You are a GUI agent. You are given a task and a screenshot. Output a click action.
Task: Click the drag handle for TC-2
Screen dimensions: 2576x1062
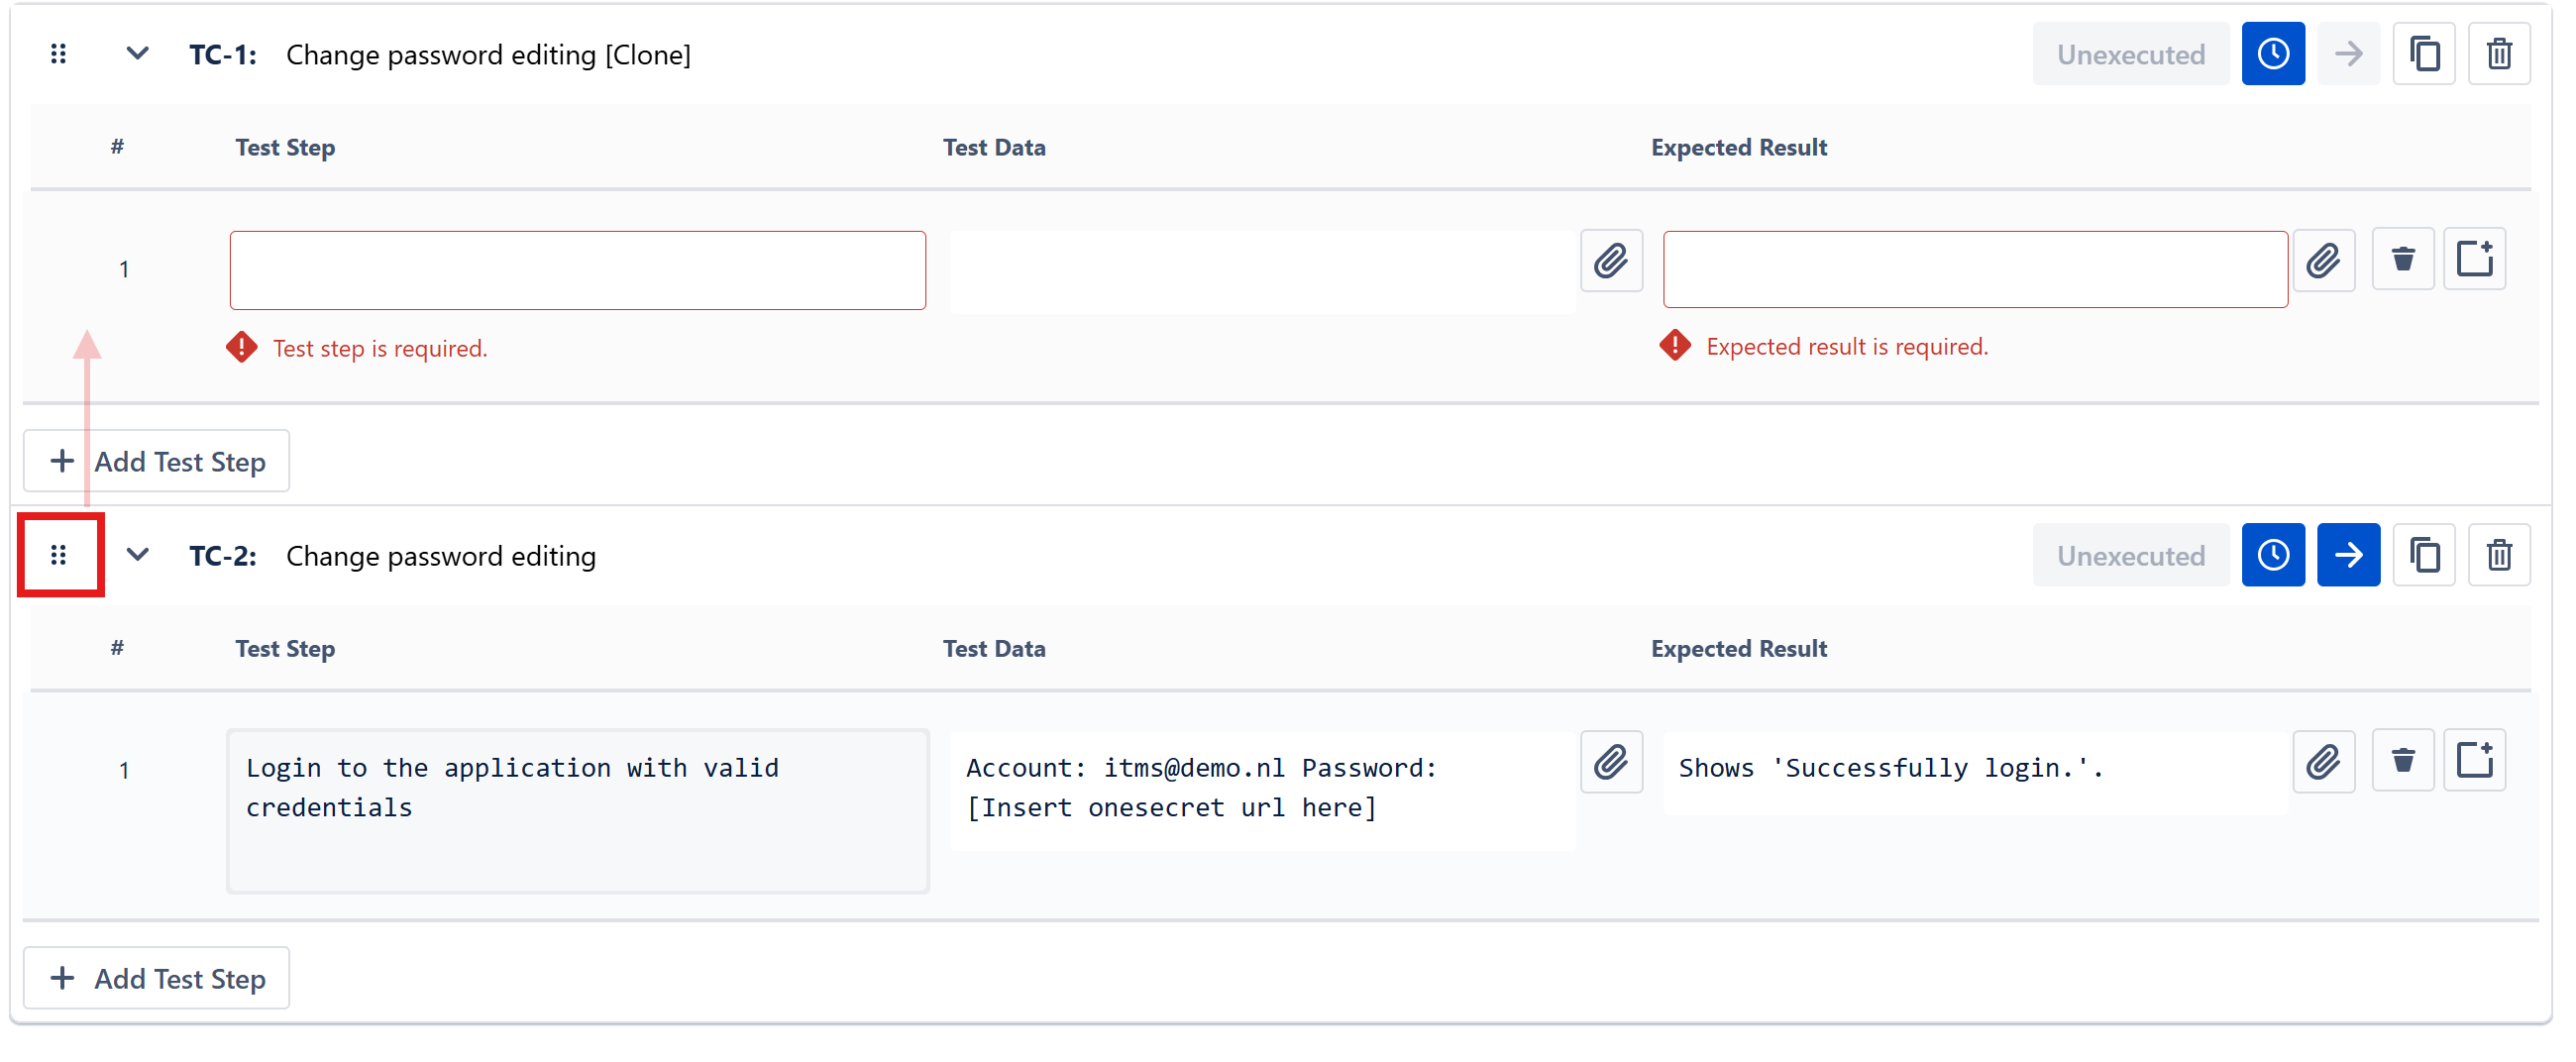59,555
